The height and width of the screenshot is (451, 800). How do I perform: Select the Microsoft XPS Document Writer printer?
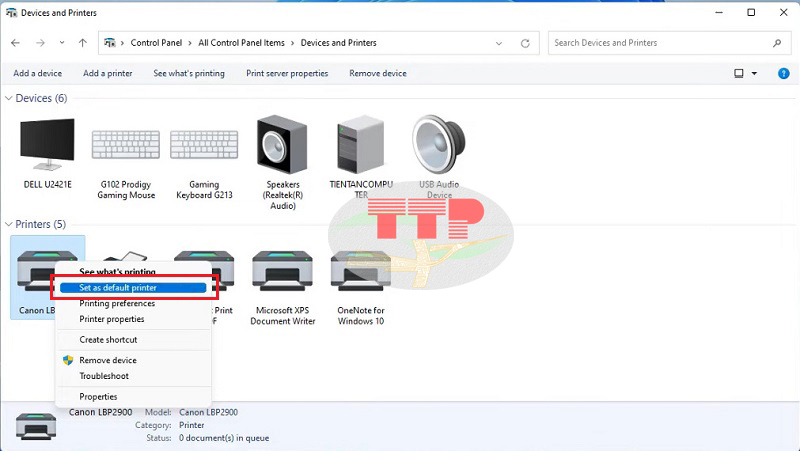(283, 286)
